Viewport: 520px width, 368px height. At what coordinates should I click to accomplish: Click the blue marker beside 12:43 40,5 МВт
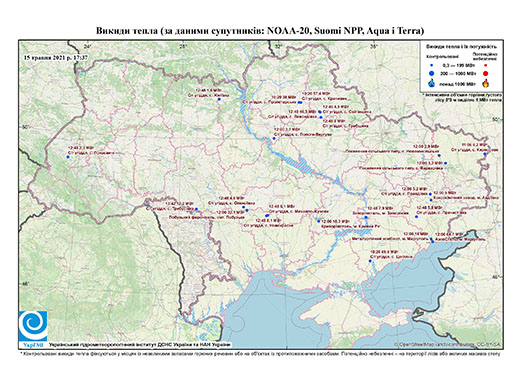coord(320,112)
